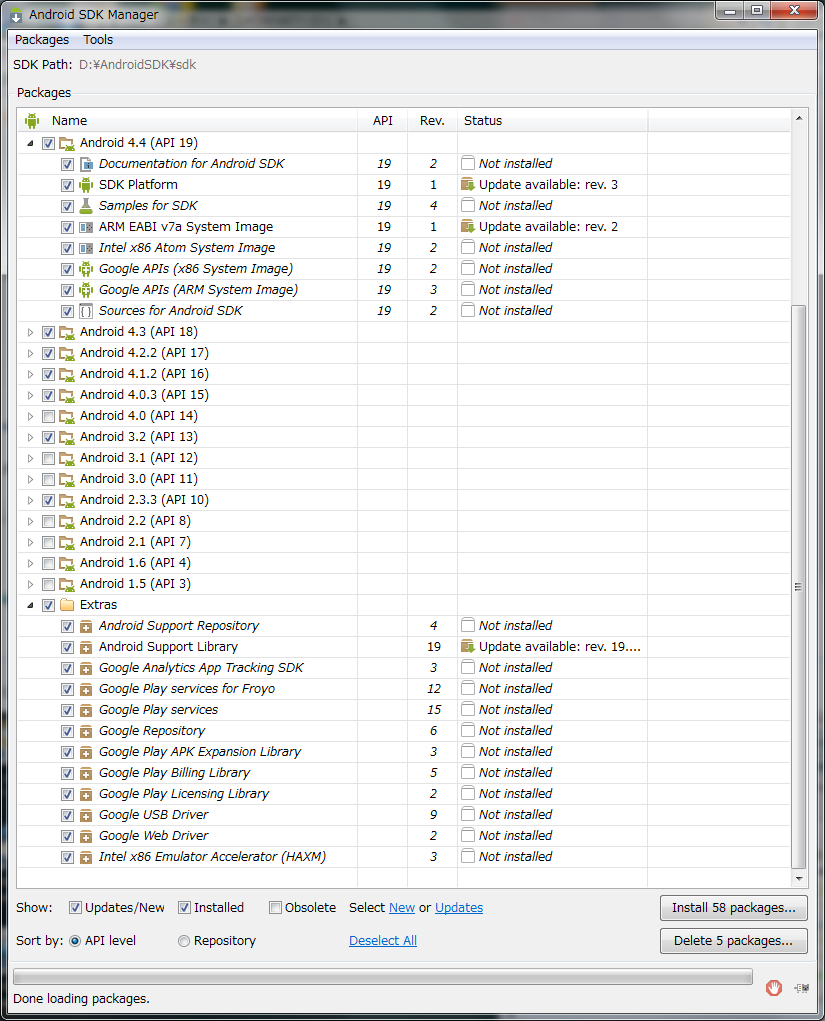The image size is (825, 1021).
Task: Open the Packages menu
Action: click(42, 40)
